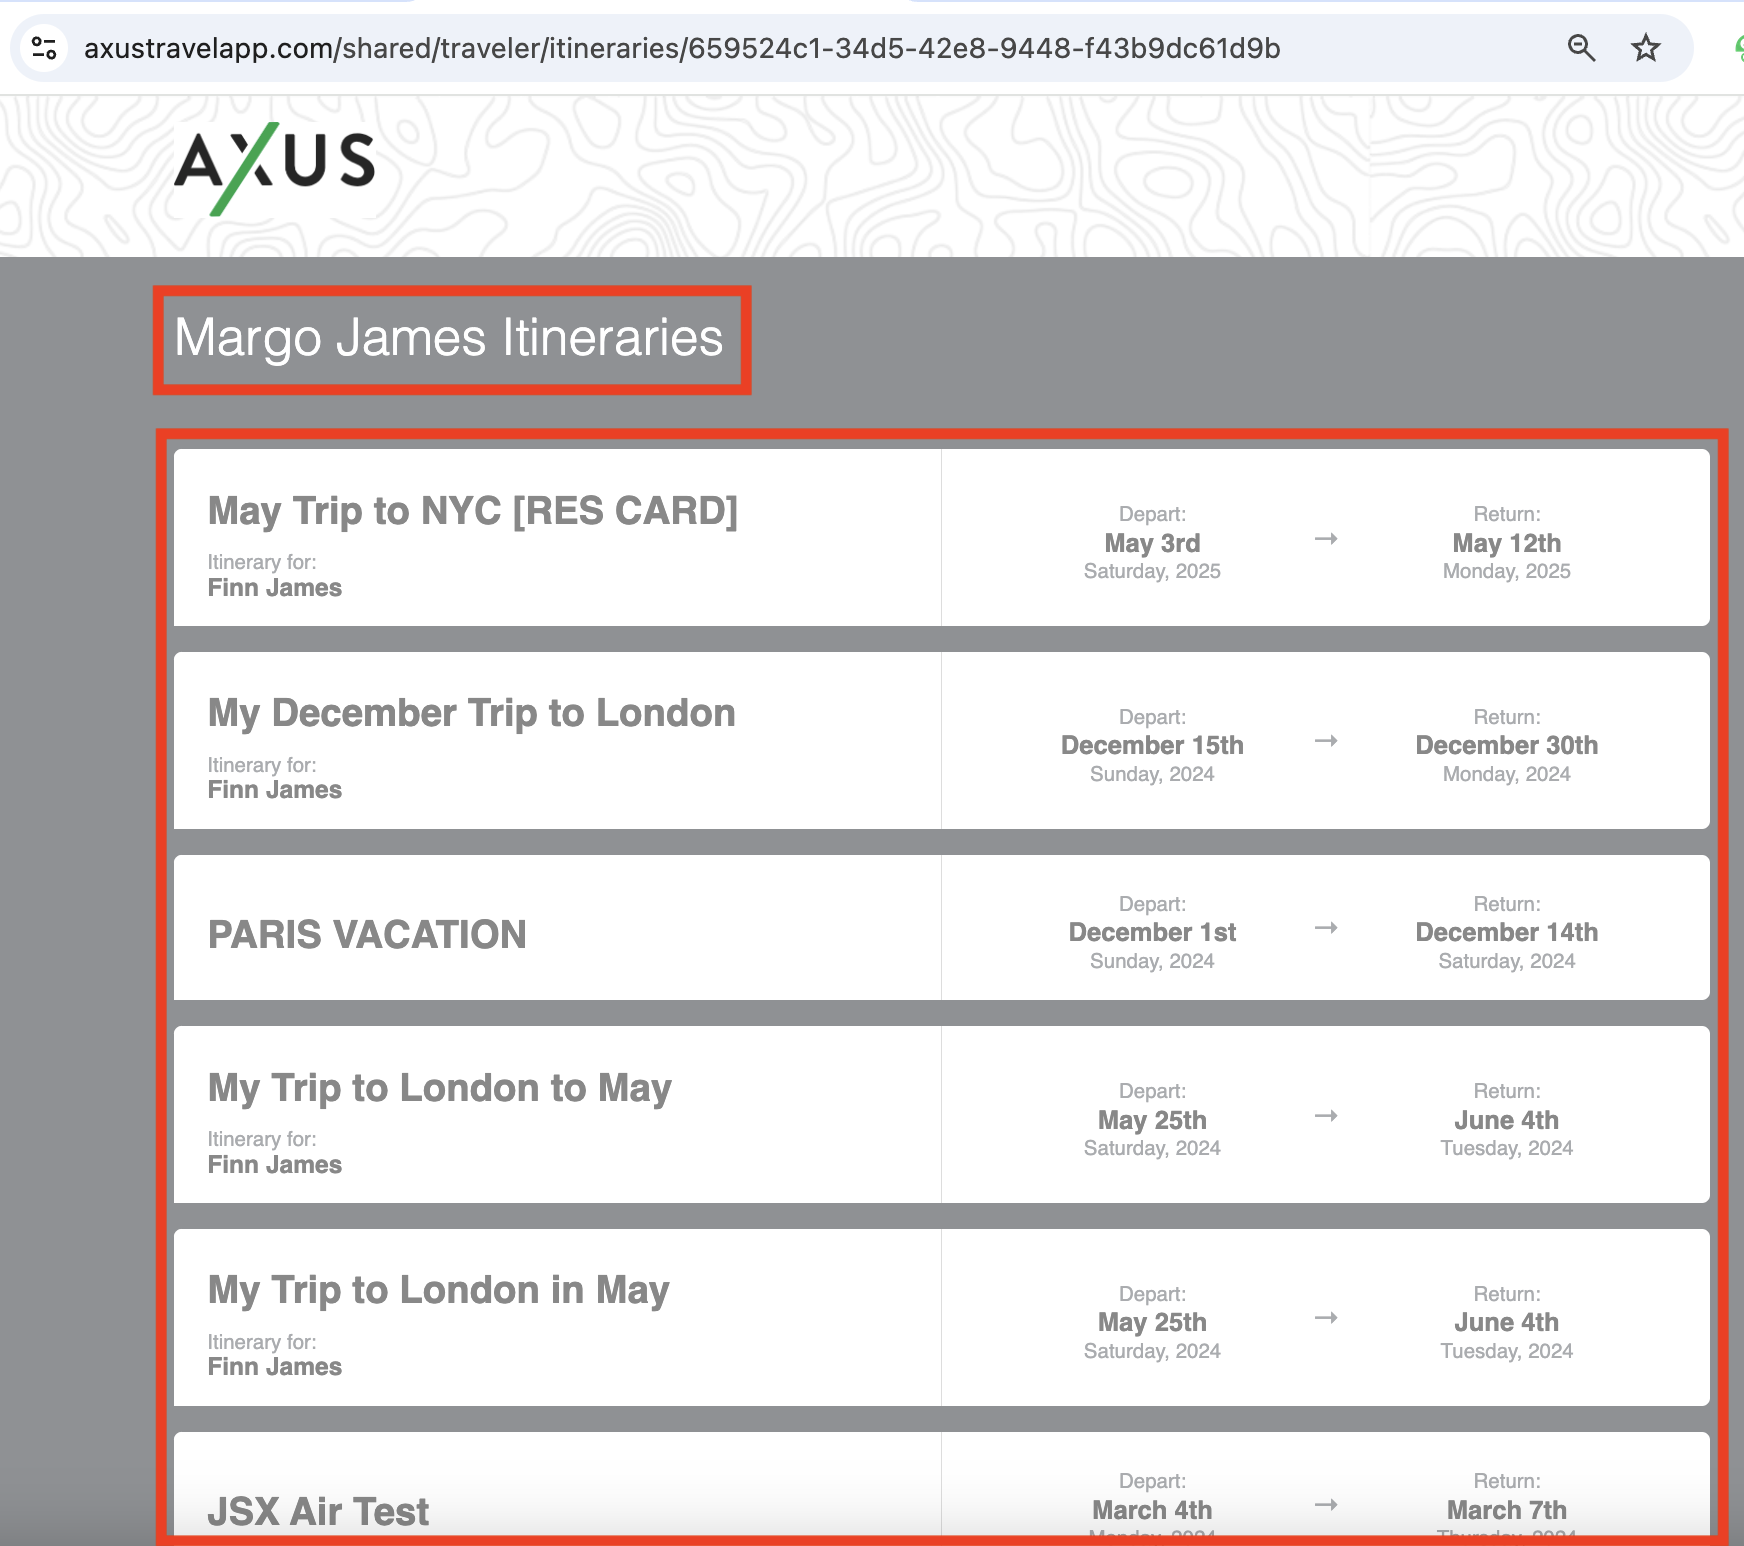The height and width of the screenshot is (1546, 1744).
Task: Click Itinerary for label in May Trip to NYC card
Action: click(262, 562)
